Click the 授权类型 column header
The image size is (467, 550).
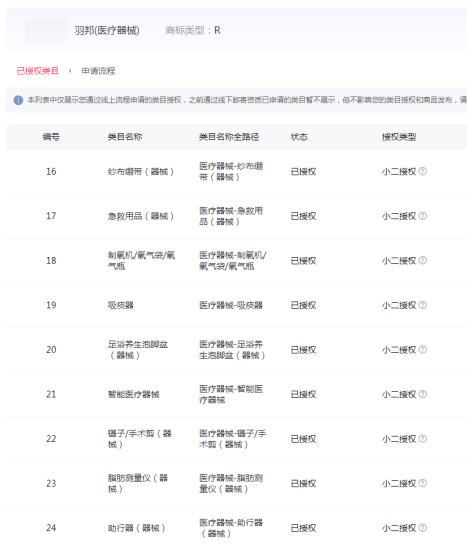coord(399,137)
